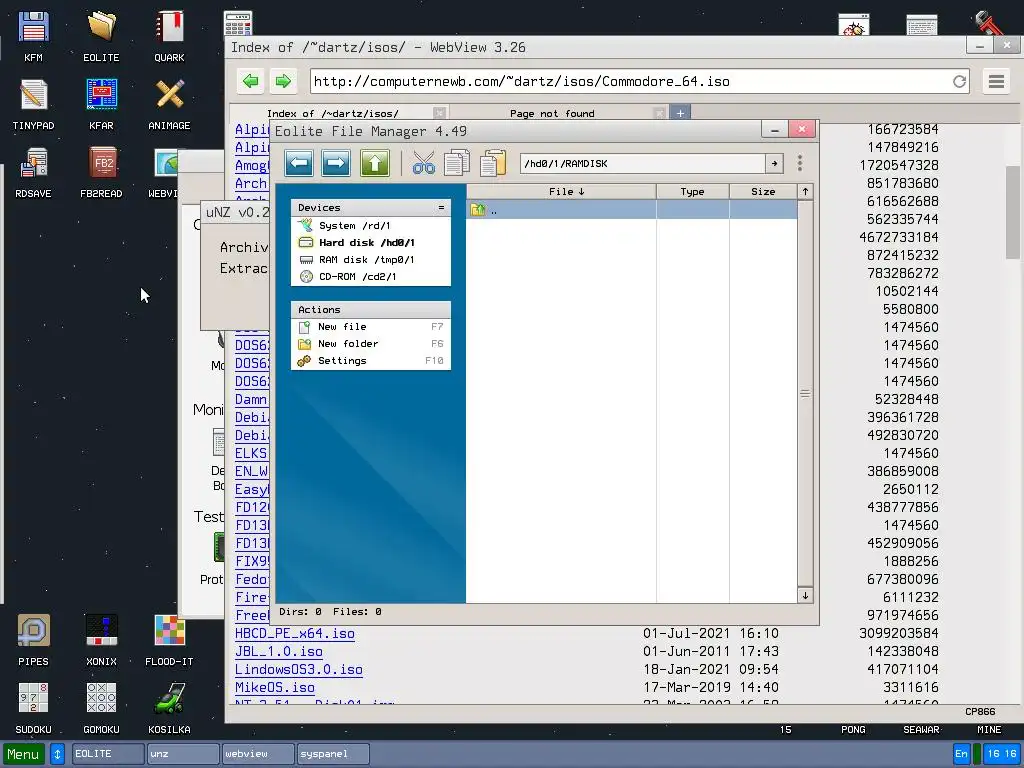Reload the page in WebView
1024x768 pixels.
pos(959,82)
